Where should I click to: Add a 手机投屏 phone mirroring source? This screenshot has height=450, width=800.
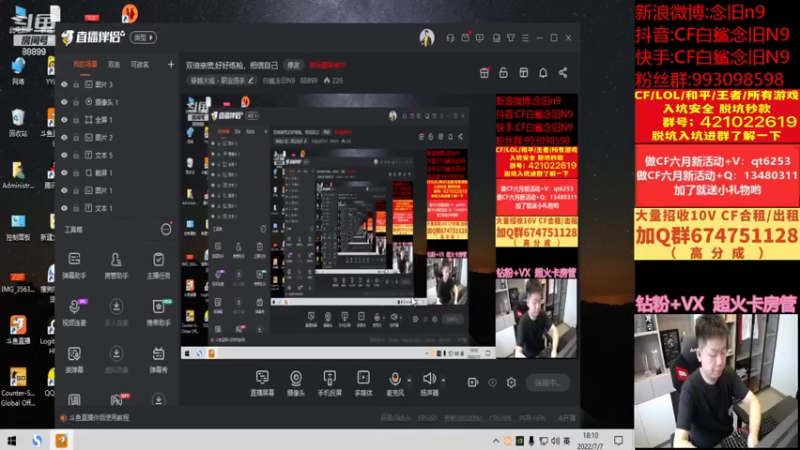(330, 383)
